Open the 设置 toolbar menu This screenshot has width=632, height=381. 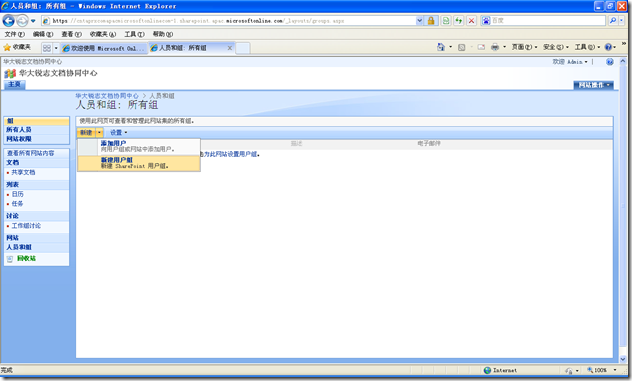[118, 133]
